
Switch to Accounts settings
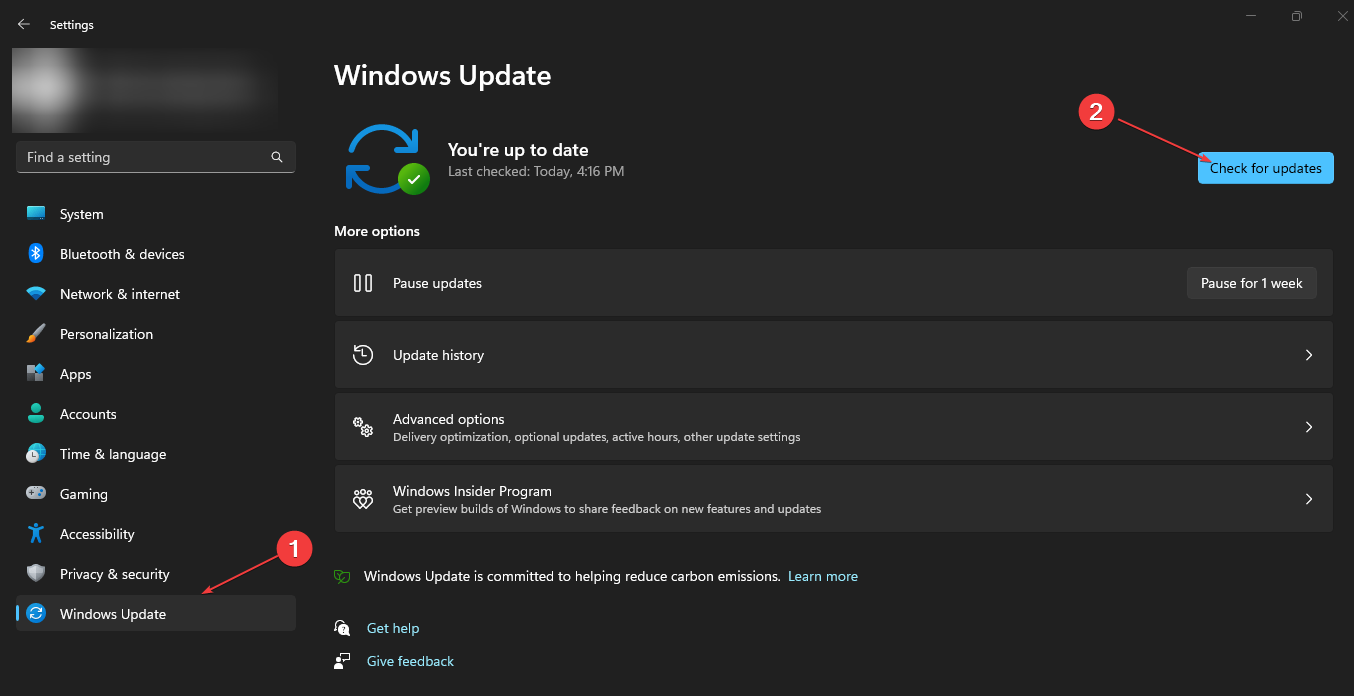point(156,414)
